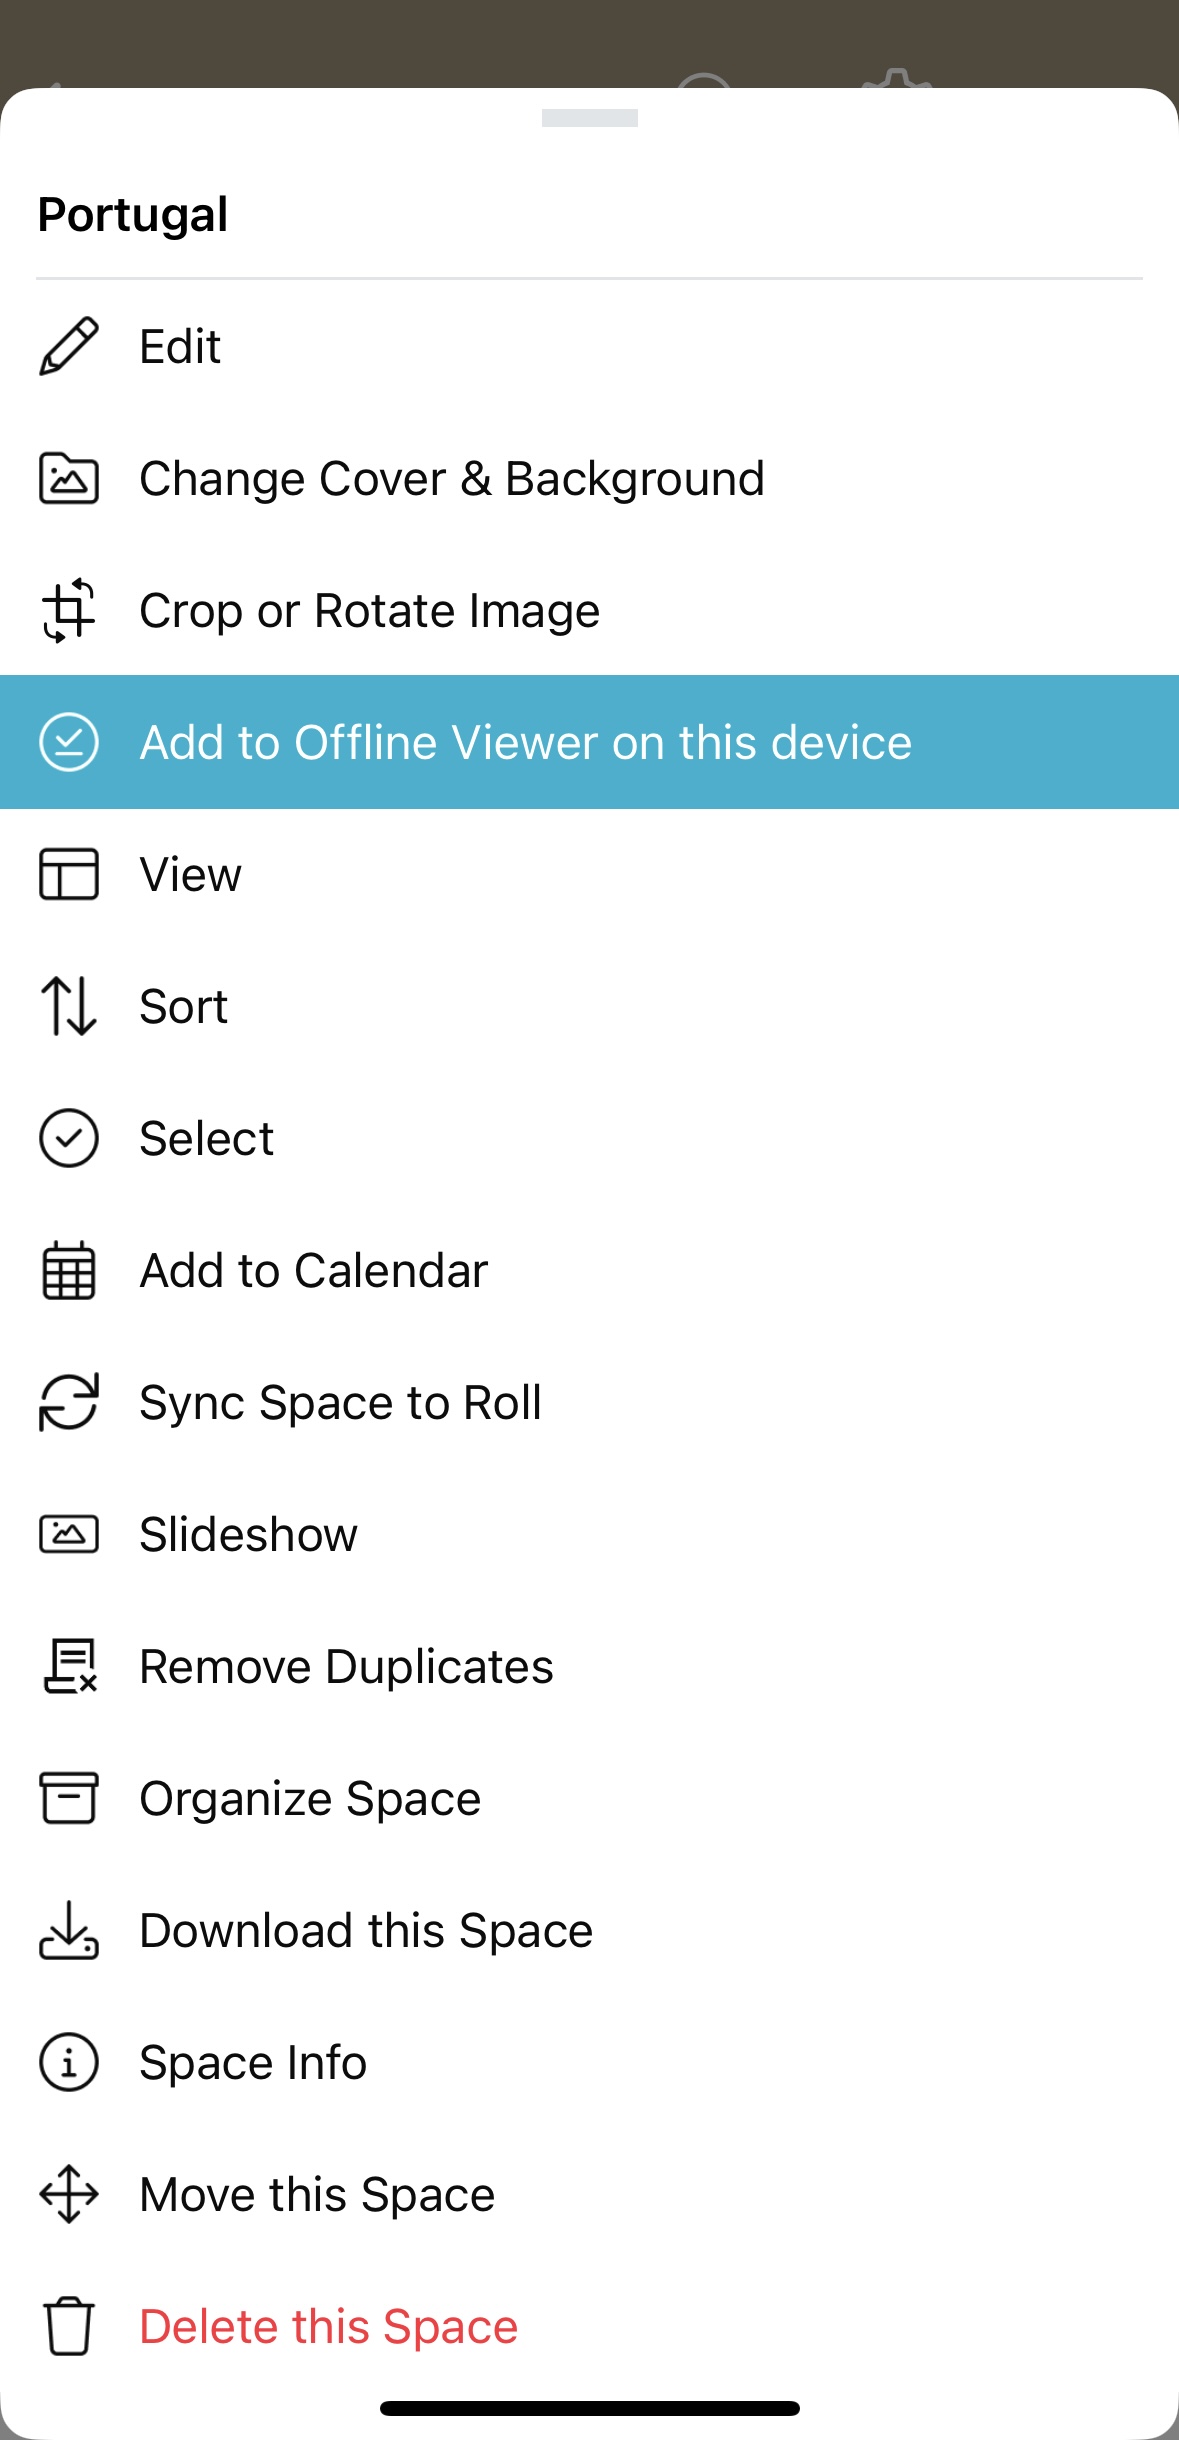Tap the Select checkmark circle icon

point(68,1138)
